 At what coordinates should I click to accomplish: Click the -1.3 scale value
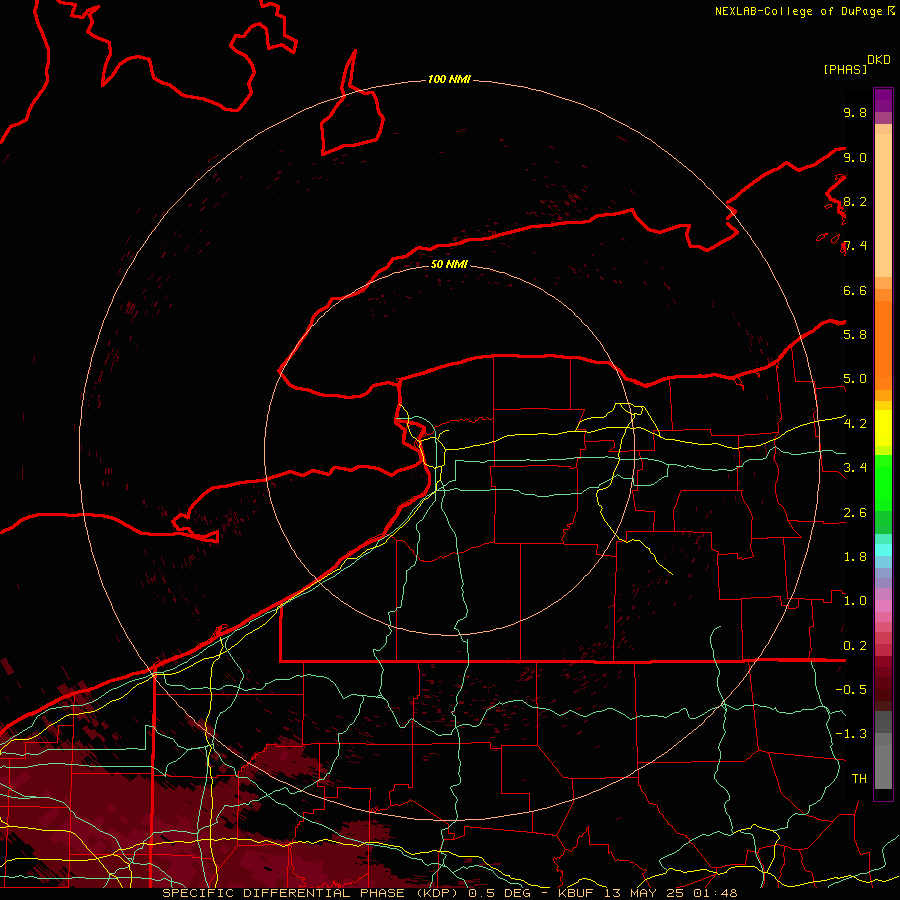coord(851,734)
